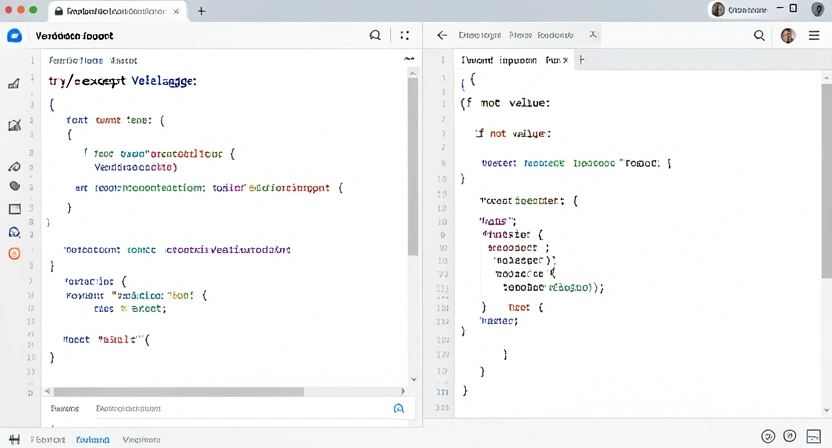
Task: Click the square layout icon in the bottom-right status bar
Action: [x=813, y=436]
